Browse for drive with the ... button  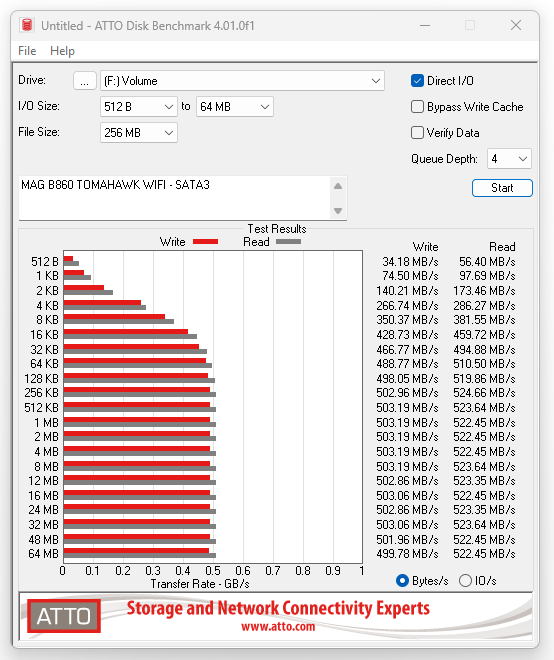click(85, 81)
